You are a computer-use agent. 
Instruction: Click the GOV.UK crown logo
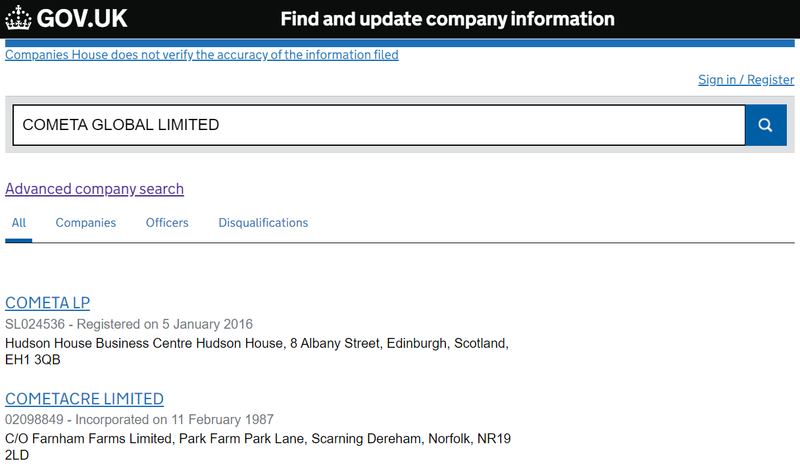pos(18,18)
